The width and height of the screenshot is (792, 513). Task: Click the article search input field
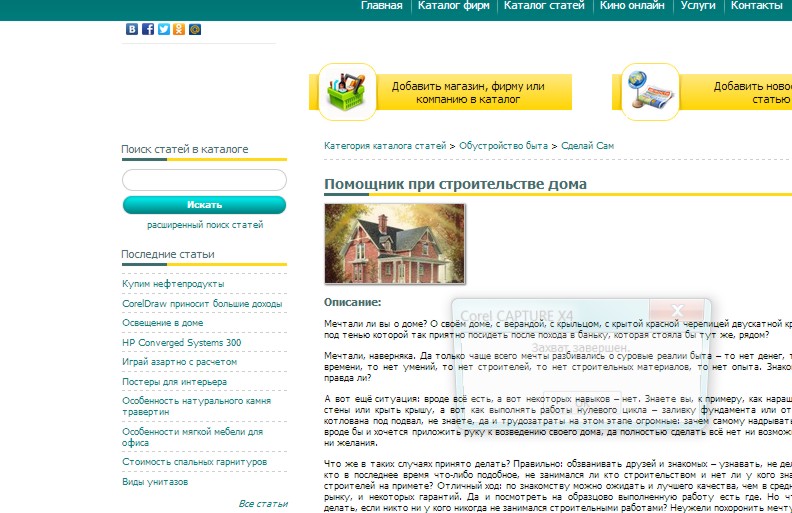coord(204,180)
